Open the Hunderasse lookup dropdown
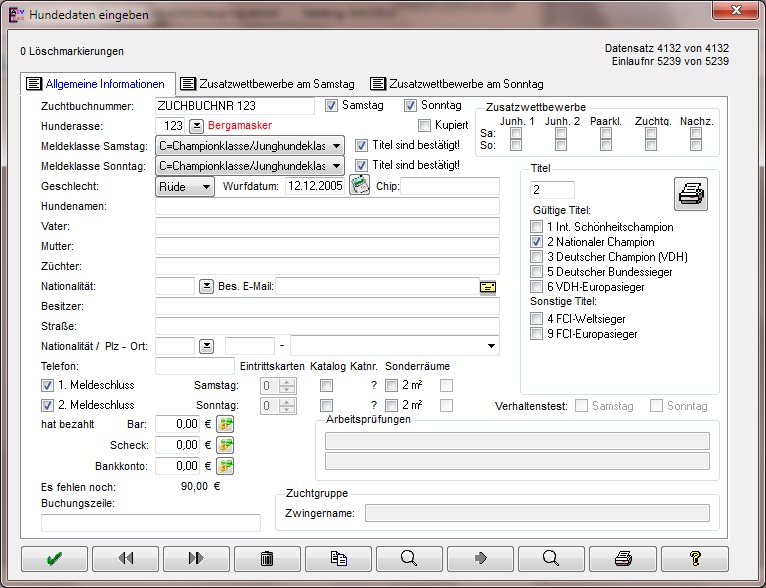This screenshot has width=766, height=588. 196,126
